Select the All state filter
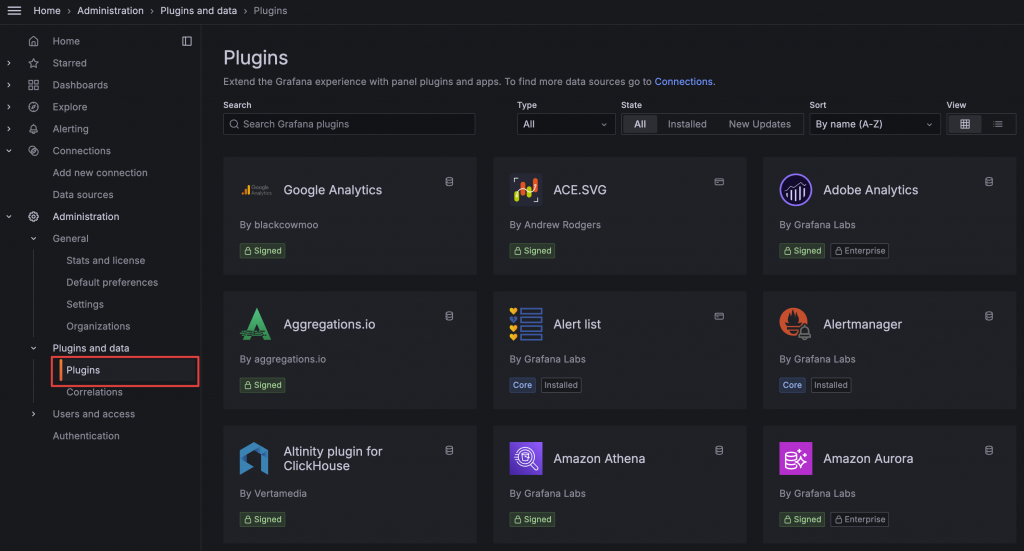1024x551 pixels. 640,124
